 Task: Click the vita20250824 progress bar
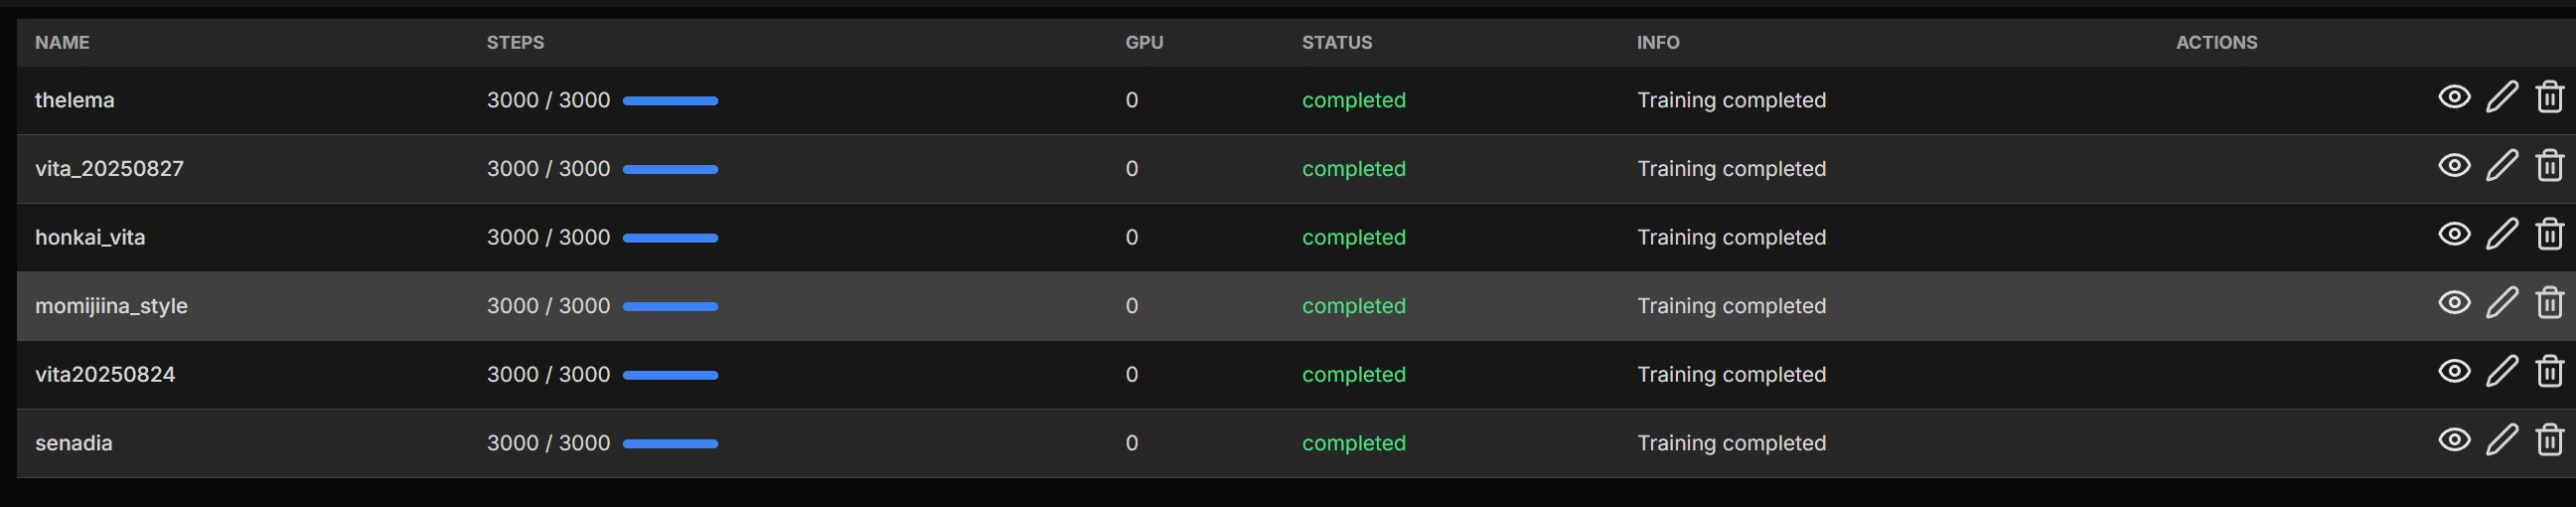[x=670, y=375]
